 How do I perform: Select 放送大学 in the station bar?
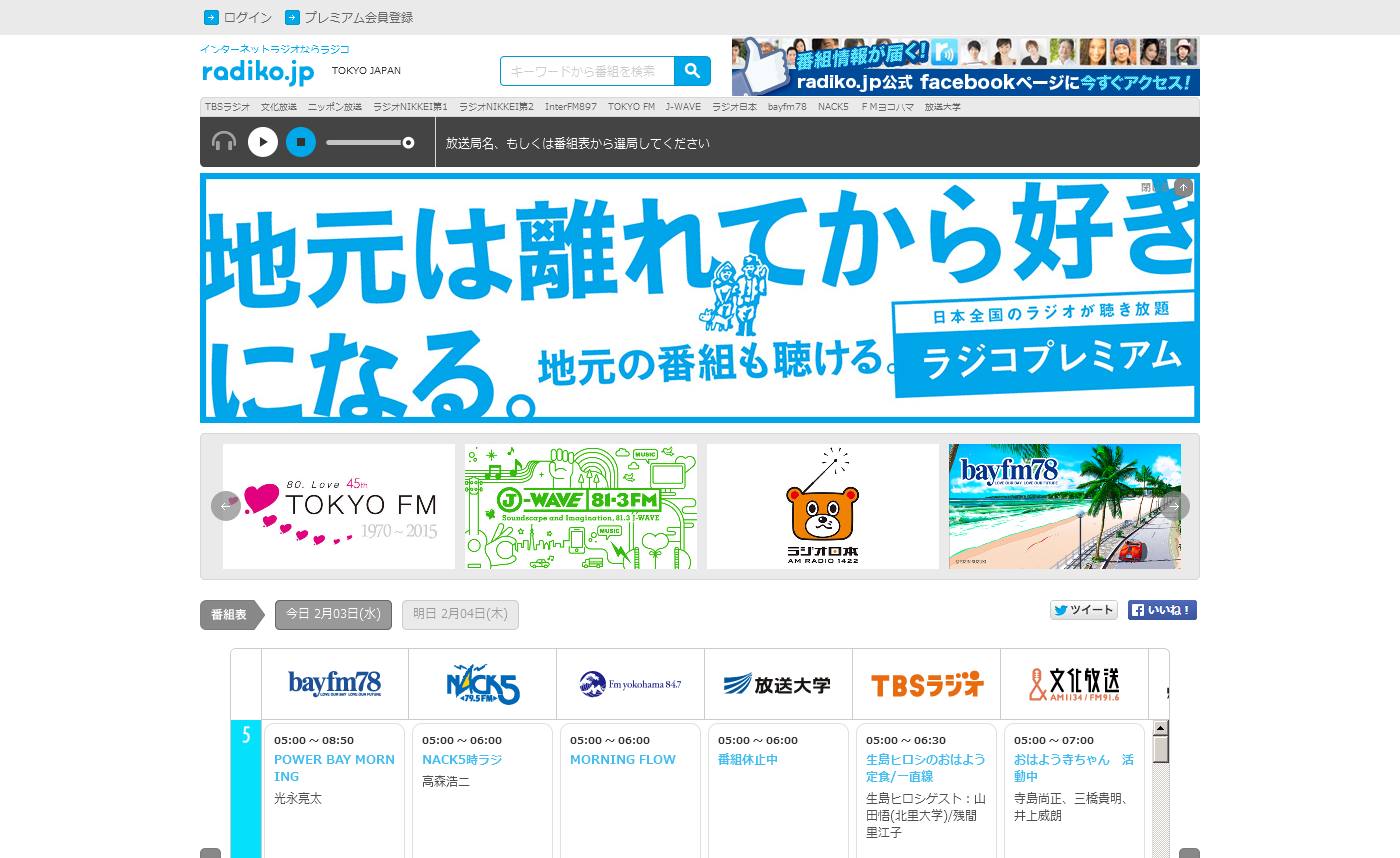942,107
